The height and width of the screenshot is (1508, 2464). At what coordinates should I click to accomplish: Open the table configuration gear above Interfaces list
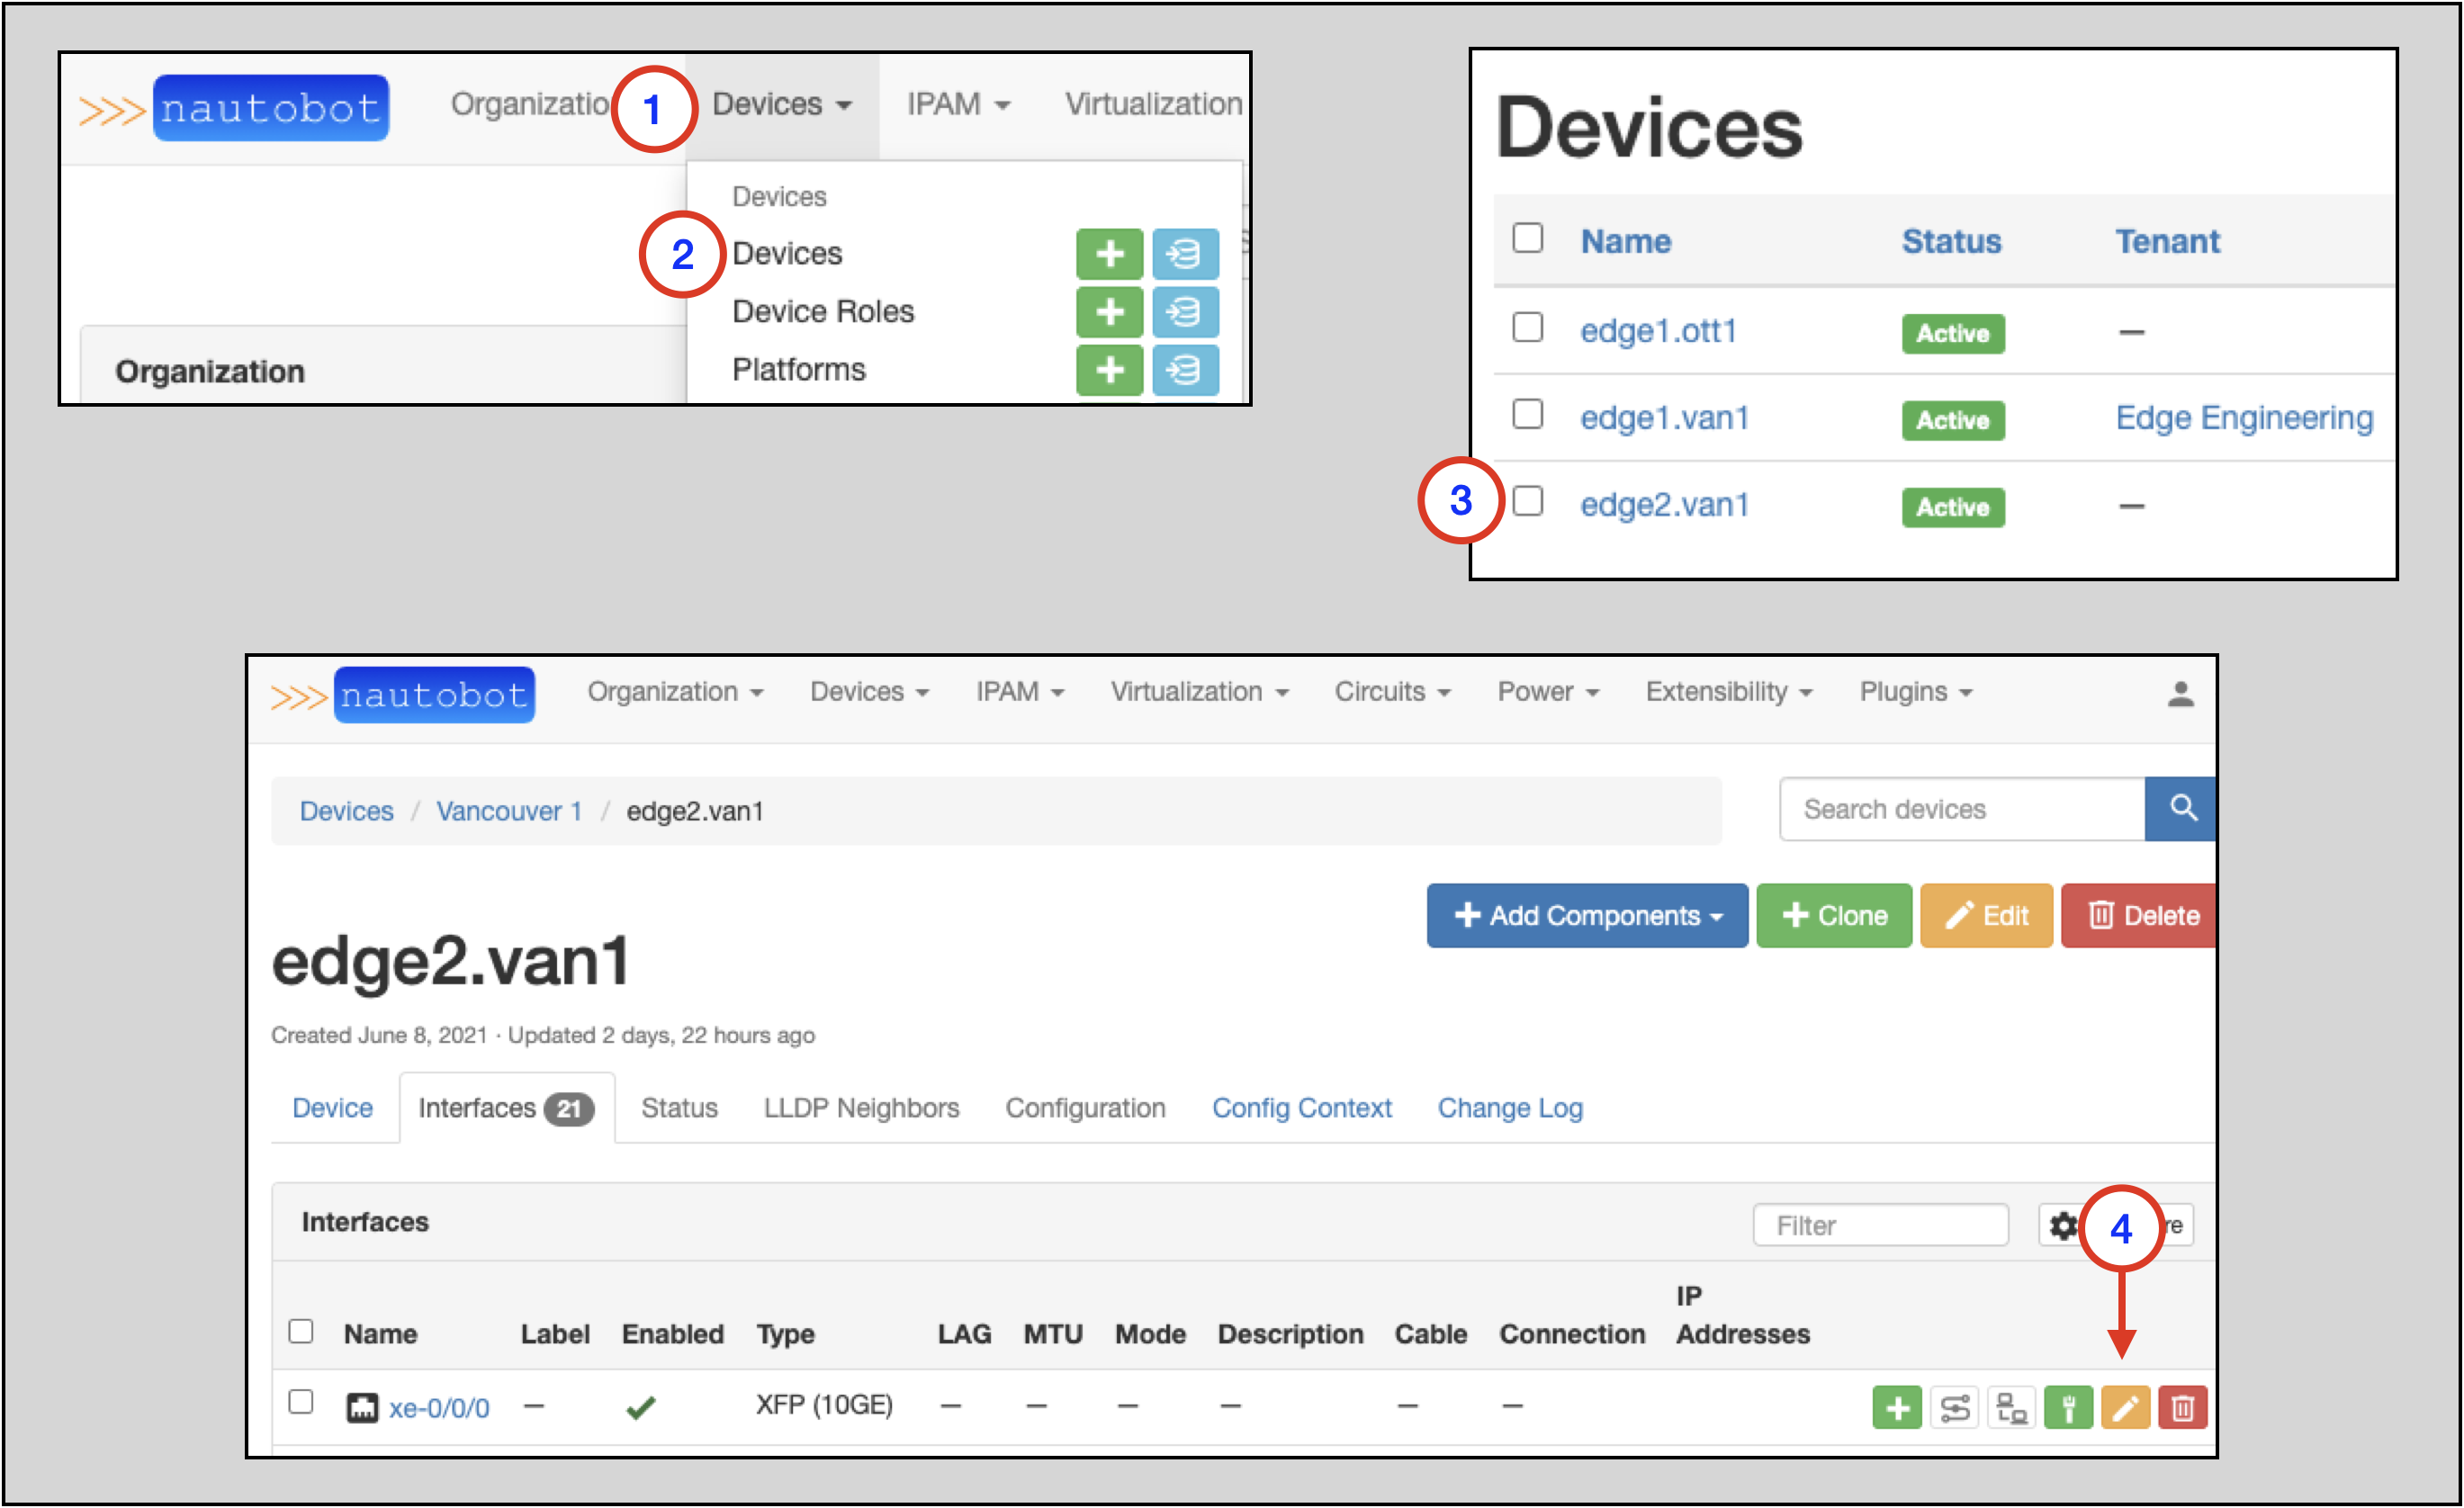[2063, 1225]
